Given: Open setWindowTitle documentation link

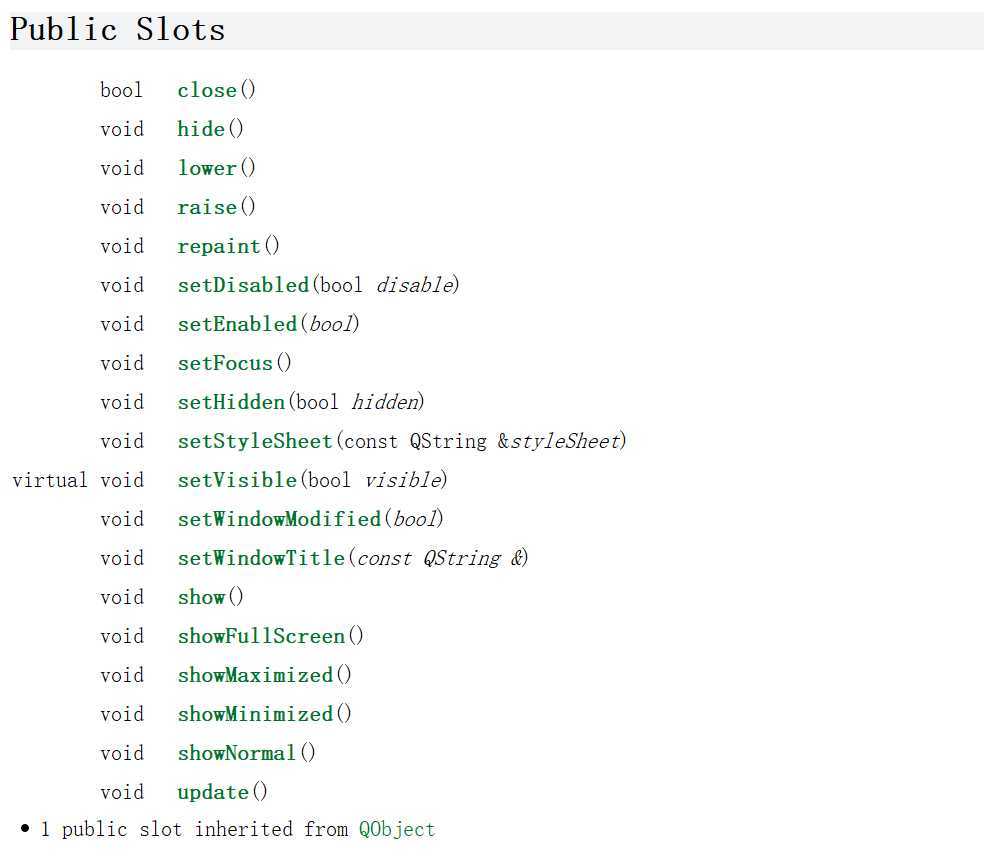Looking at the screenshot, I should [261, 558].
